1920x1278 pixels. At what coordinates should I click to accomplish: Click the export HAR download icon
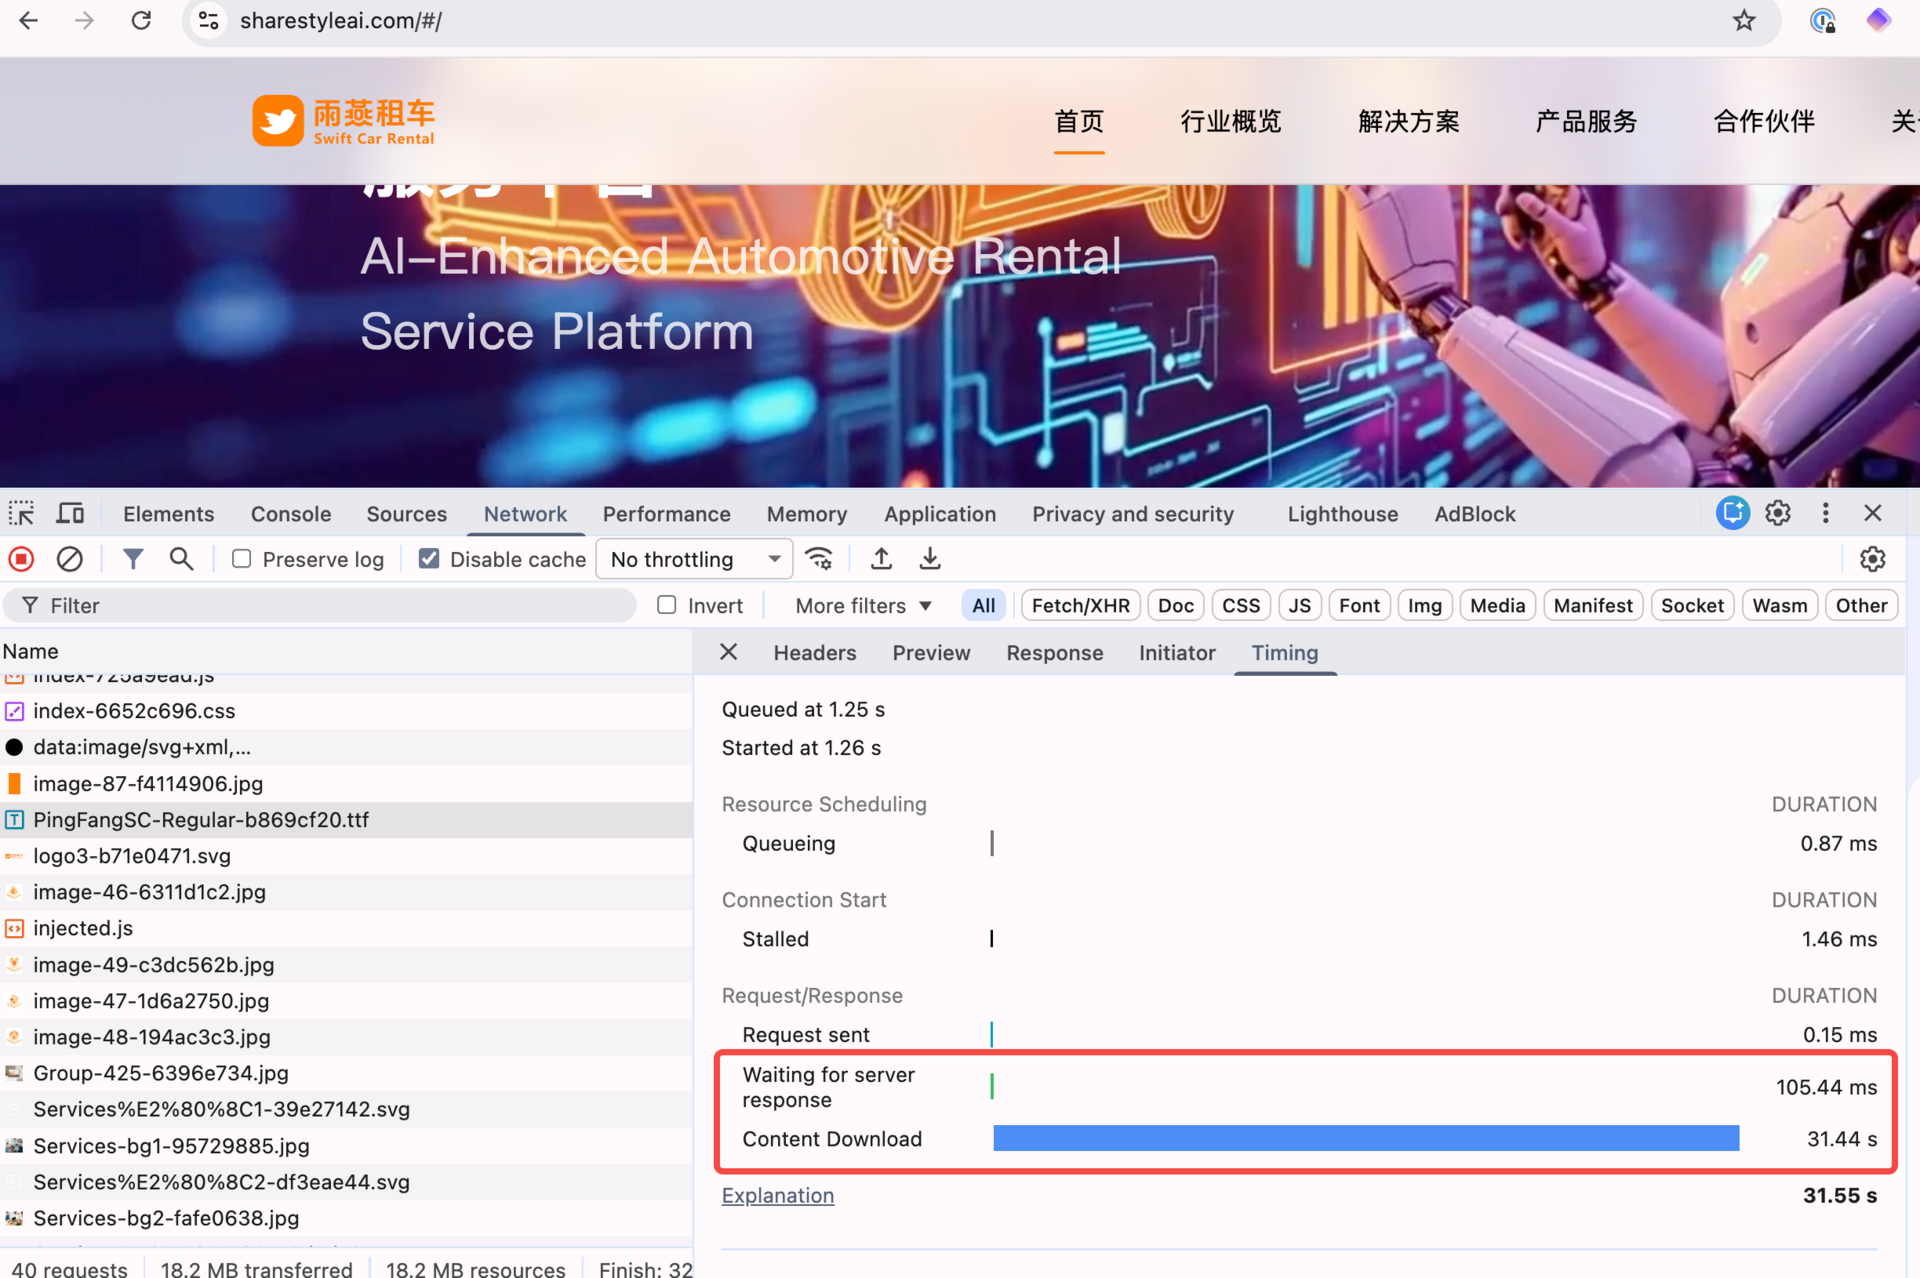click(x=930, y=559)
